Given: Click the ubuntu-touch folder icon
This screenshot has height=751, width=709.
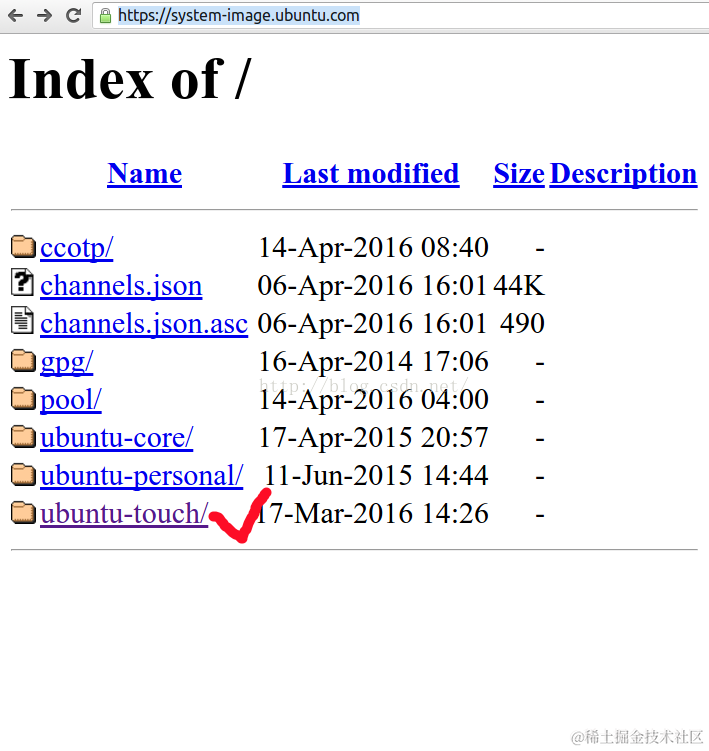Looking at the screenshot, I should tap(23, 512).
